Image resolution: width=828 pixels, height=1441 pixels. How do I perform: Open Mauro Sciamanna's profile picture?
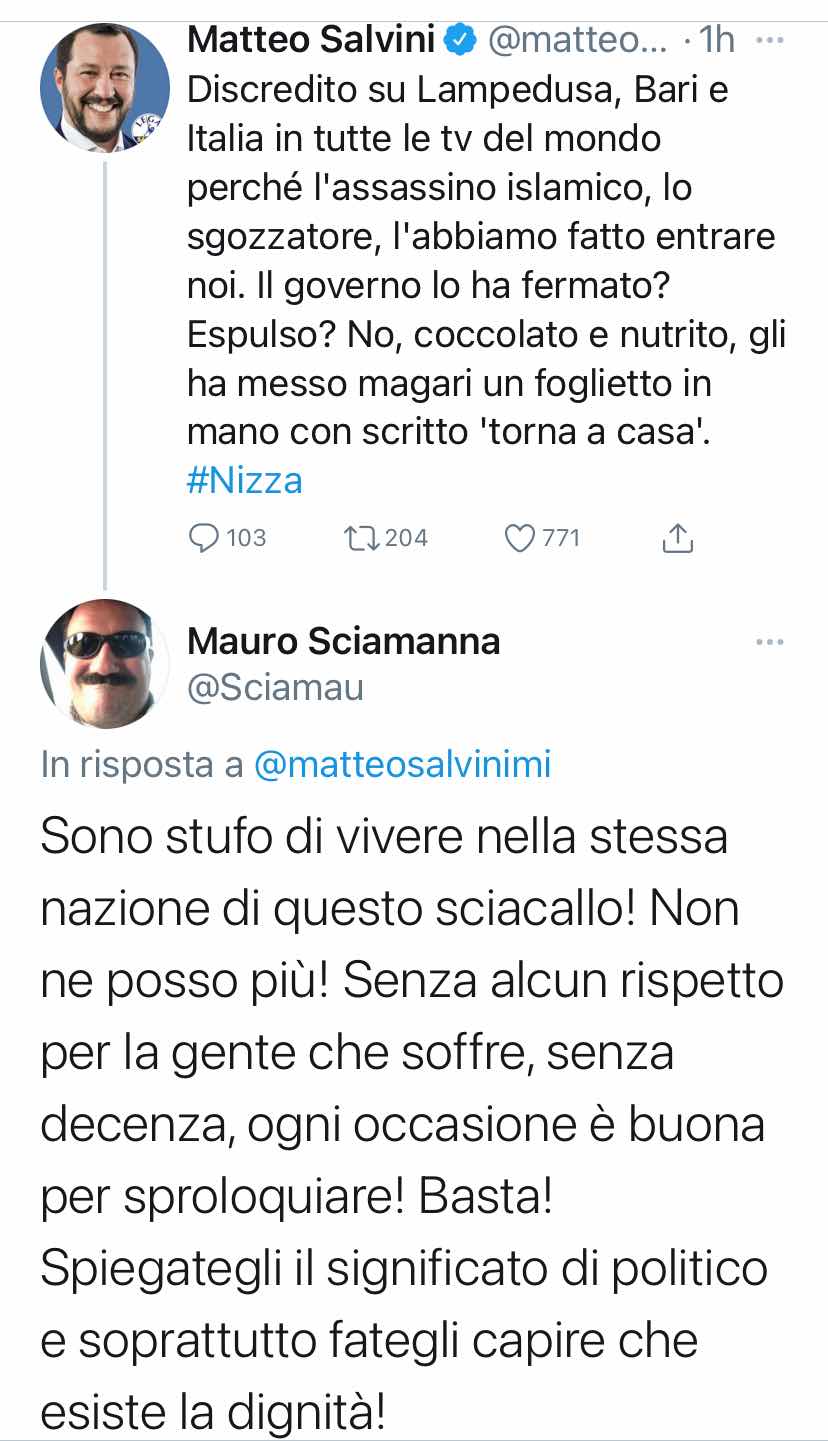coord(105,664)
